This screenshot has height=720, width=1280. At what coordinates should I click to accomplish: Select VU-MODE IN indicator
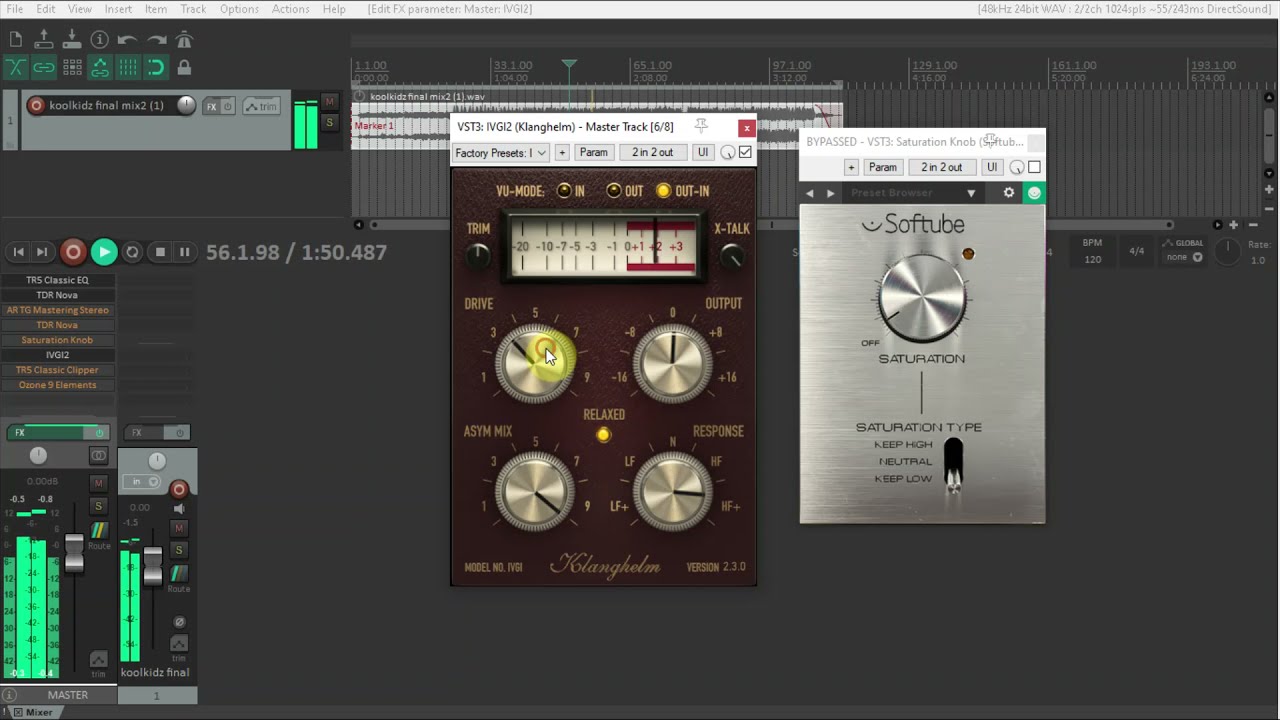pyautogui.click(x=565, y=191)
